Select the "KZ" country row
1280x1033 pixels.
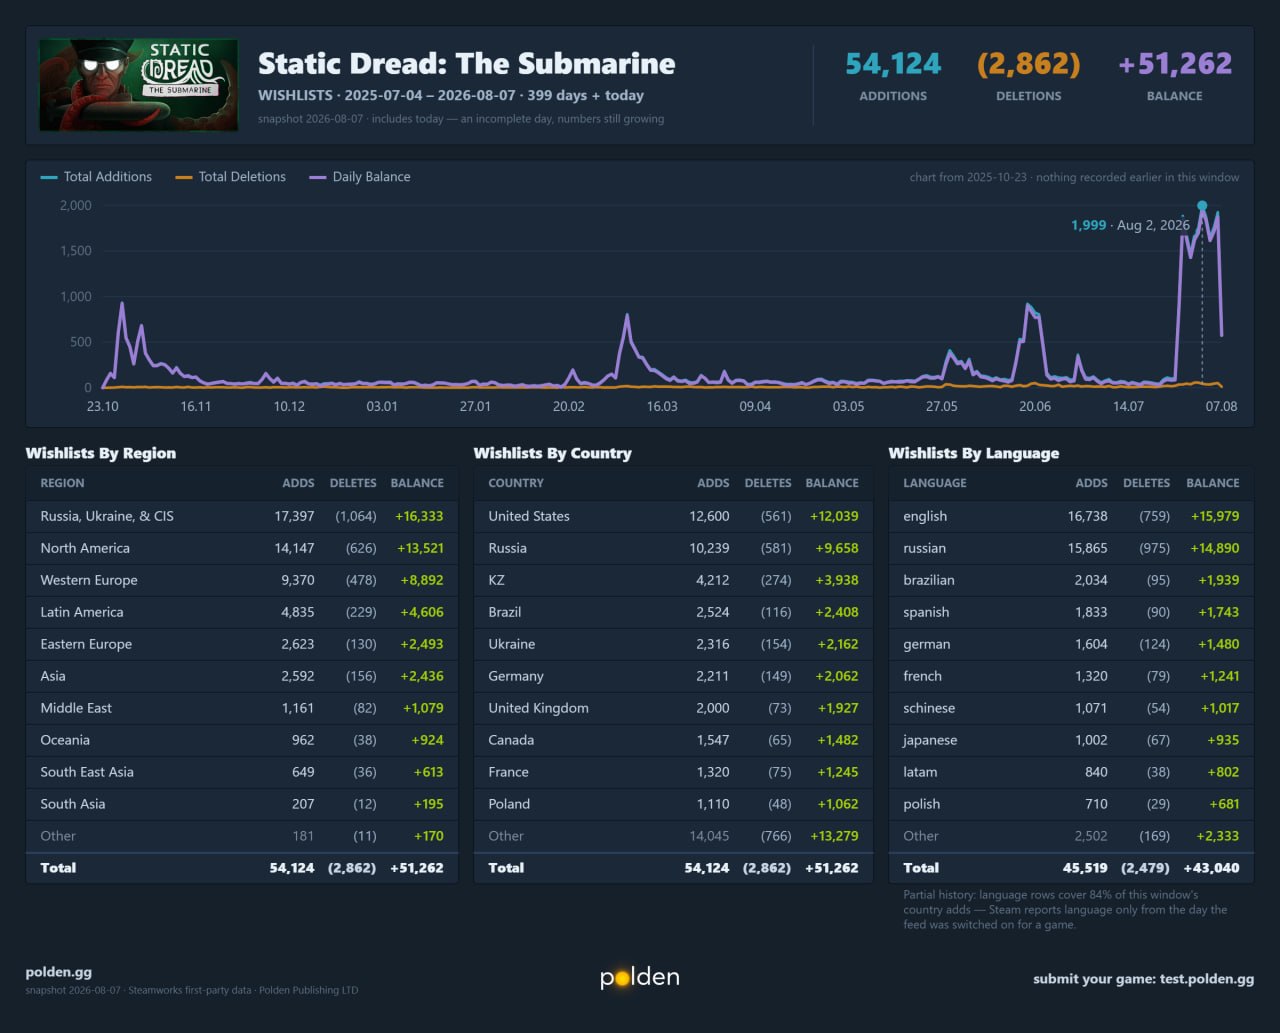[x=673, y=580]
